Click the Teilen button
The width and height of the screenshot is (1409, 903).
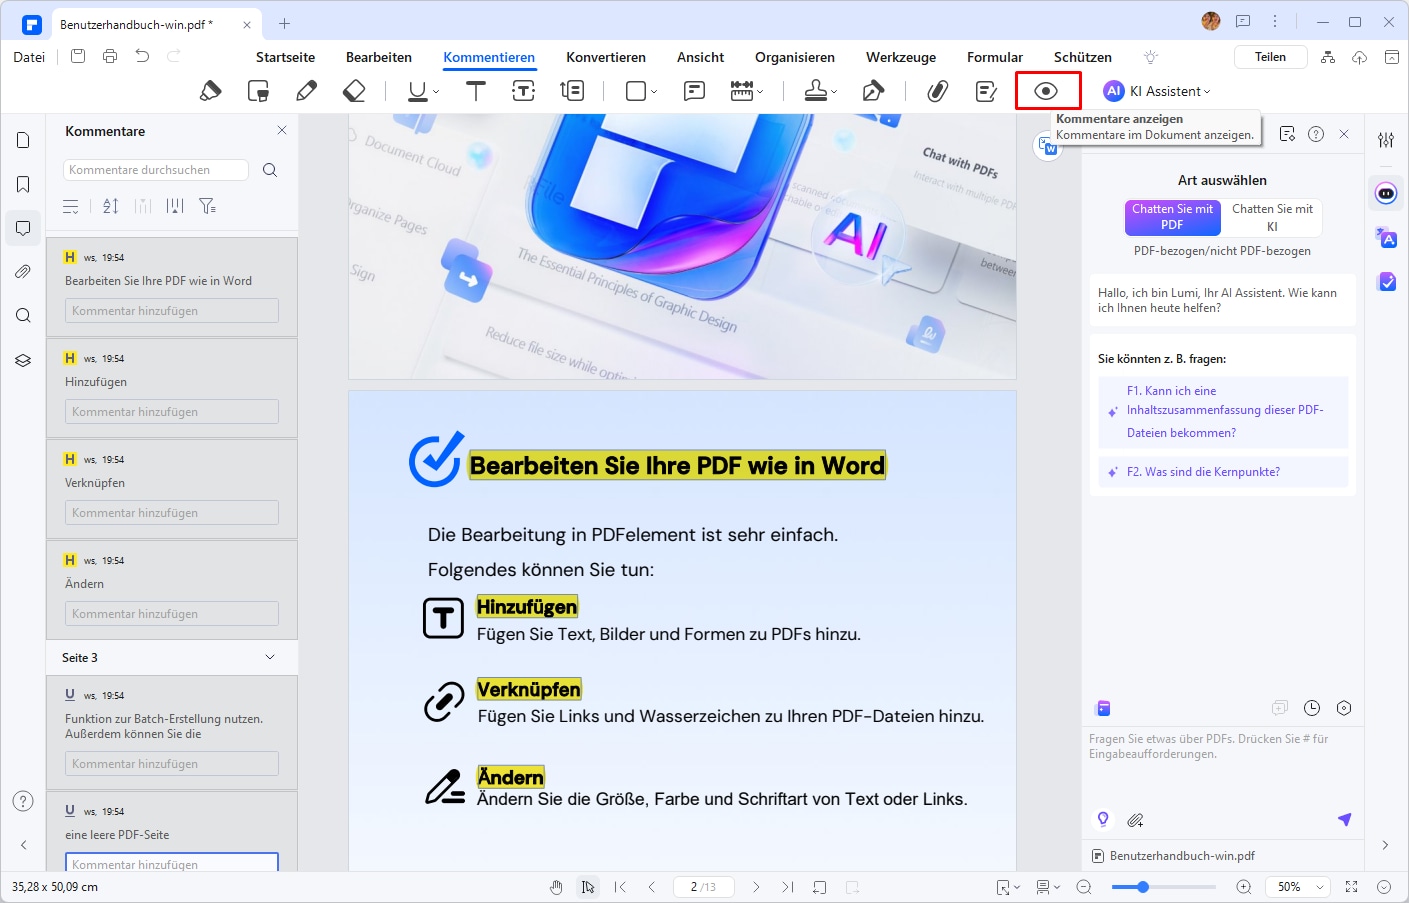tap(1270, 57)
